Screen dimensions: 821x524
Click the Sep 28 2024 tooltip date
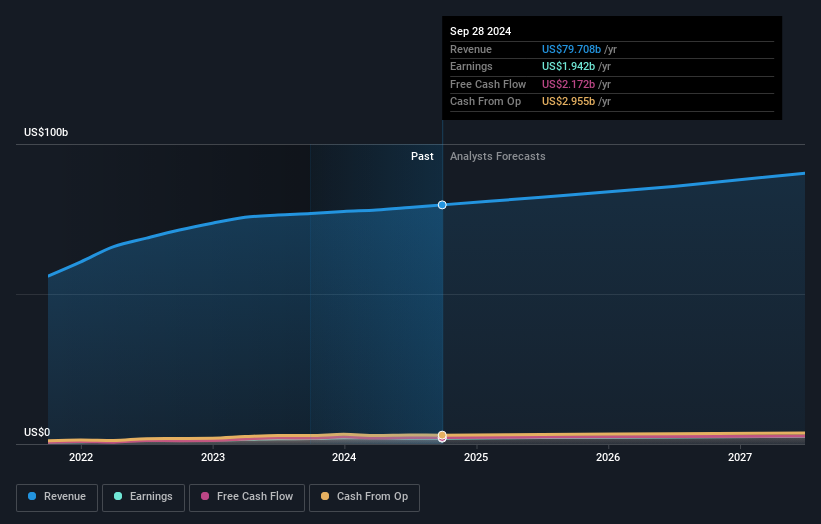coord(480,31)
